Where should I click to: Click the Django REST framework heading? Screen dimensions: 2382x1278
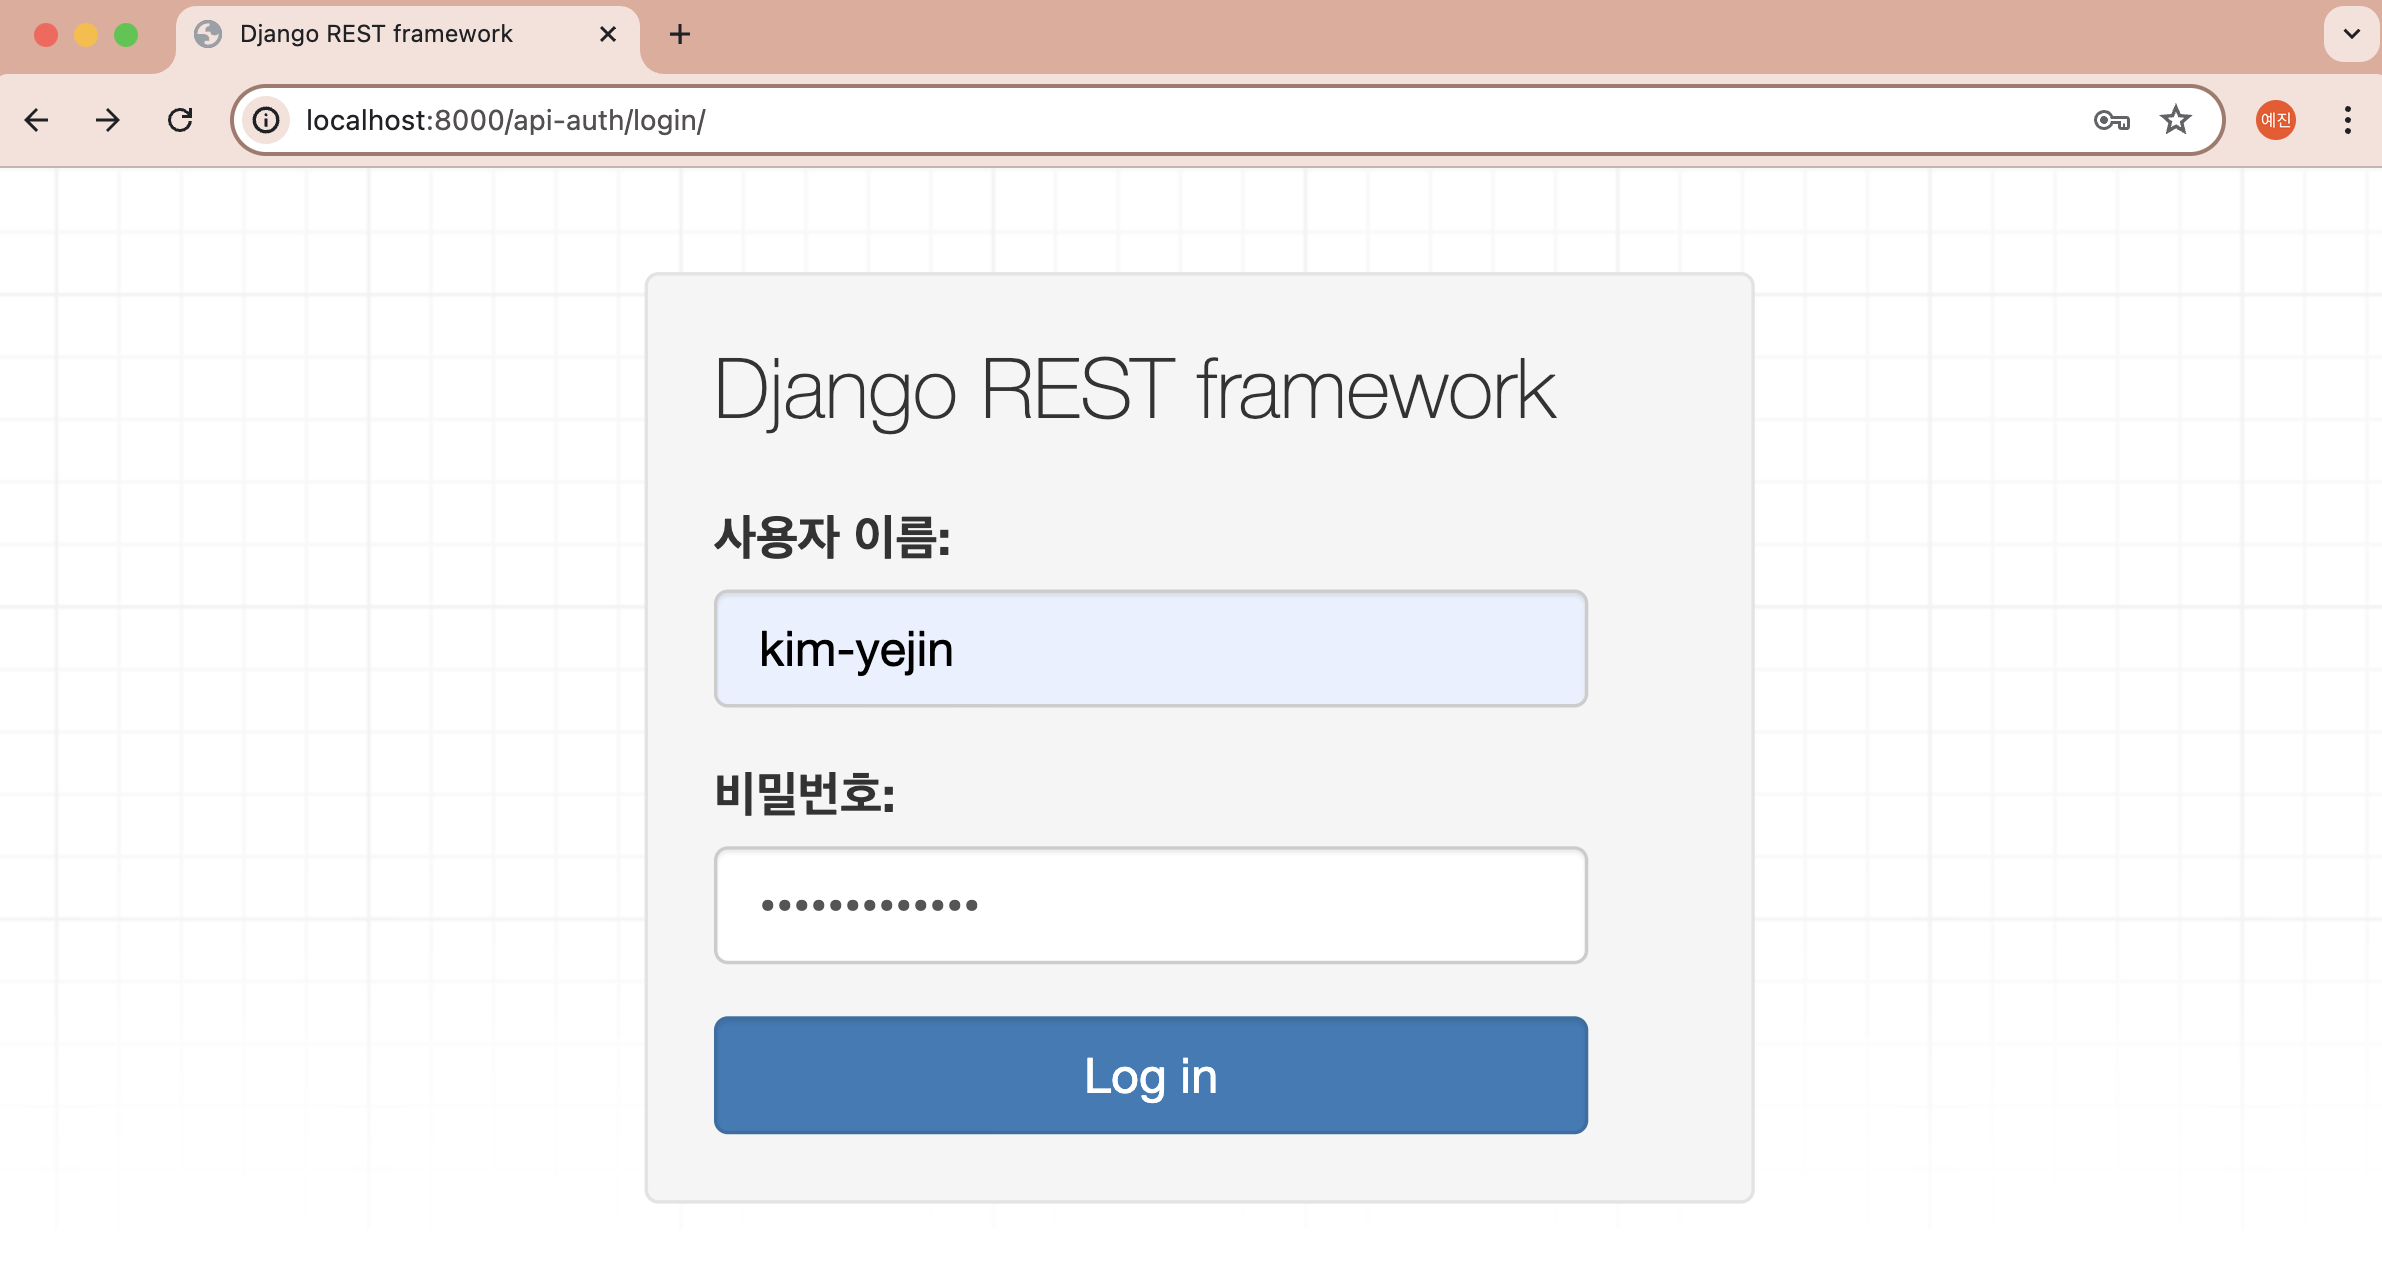point(1134,390)
